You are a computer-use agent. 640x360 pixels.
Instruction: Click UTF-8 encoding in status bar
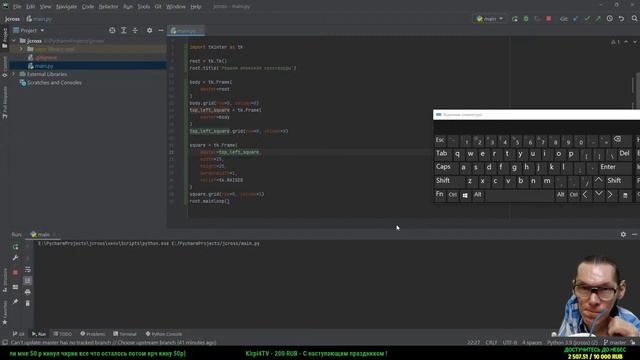click(x=510, y=342)
